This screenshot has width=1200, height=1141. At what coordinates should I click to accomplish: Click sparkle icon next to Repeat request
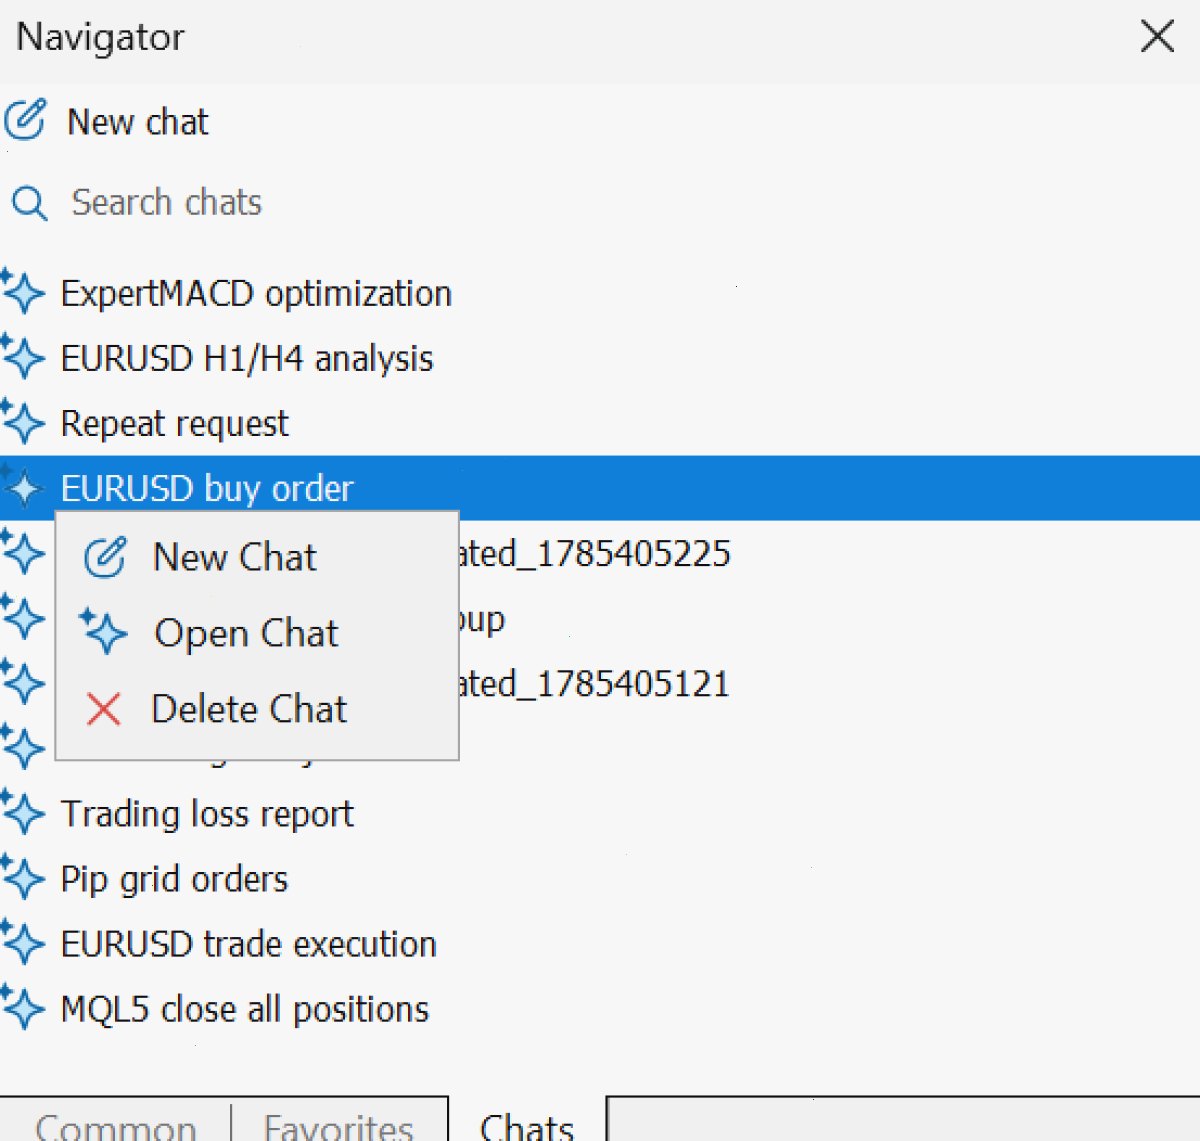22,422
